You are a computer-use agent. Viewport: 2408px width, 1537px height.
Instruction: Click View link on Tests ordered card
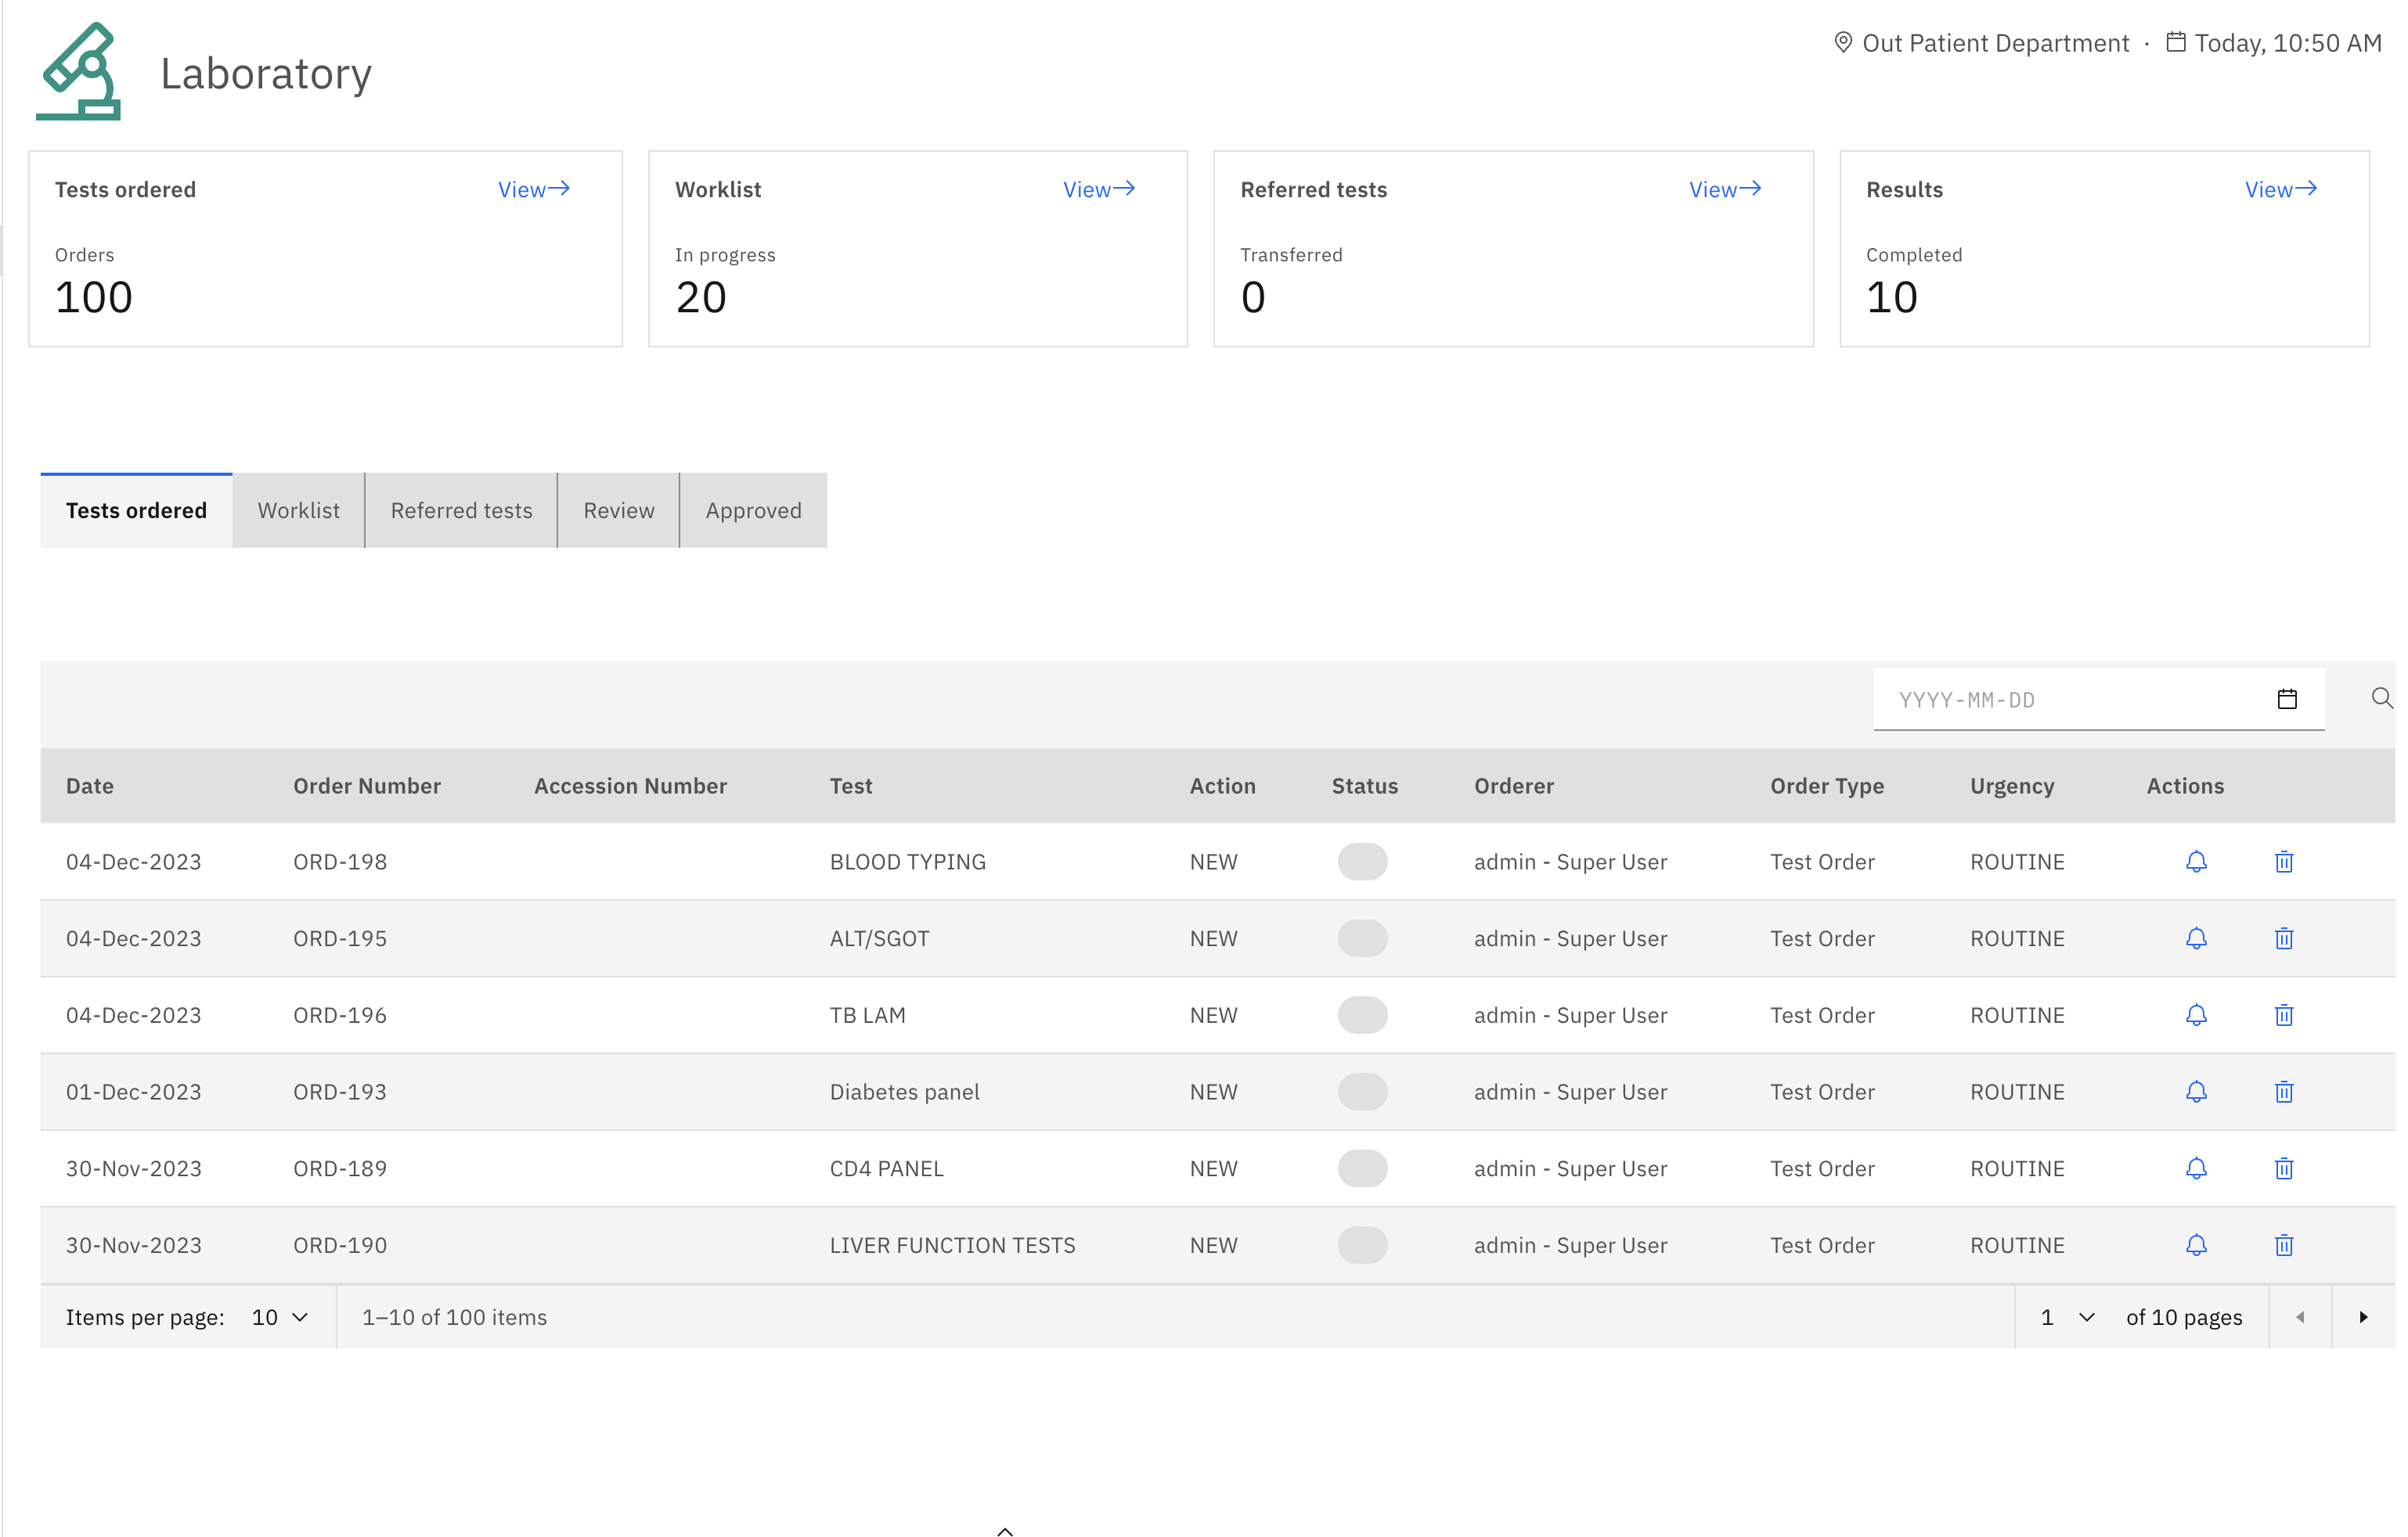point(533,189)
